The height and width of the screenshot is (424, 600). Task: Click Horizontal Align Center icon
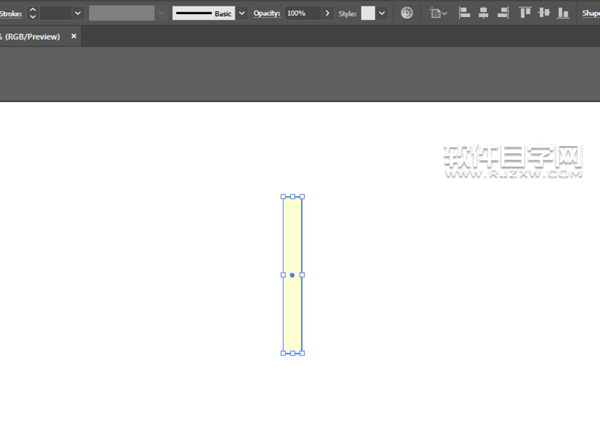[484, 13]
